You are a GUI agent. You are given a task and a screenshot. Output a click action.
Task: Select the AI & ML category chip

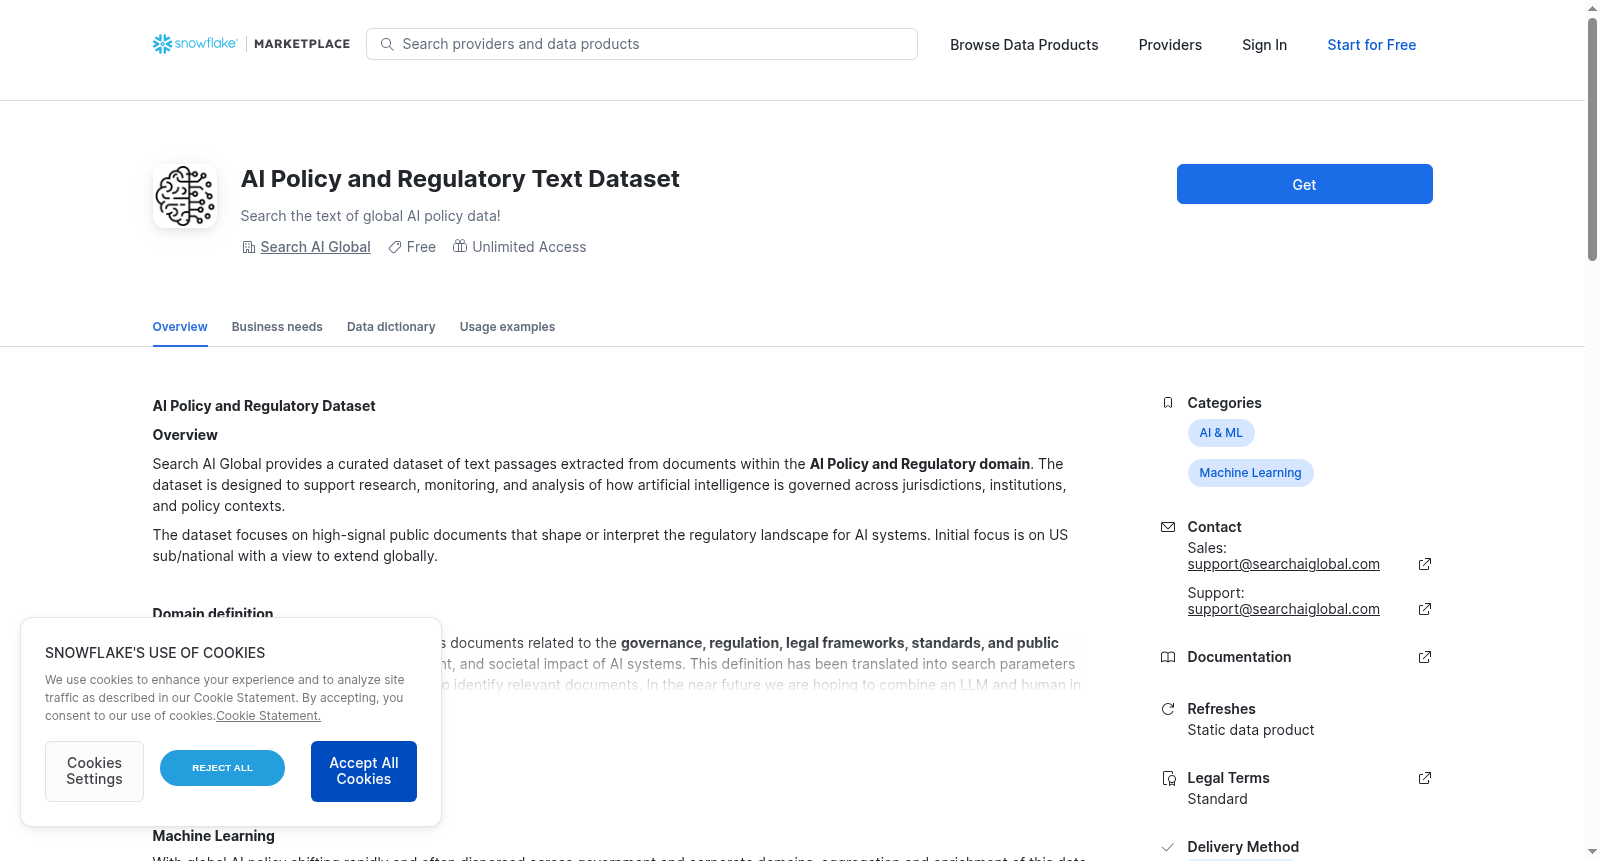click(x=1221, y=433)
